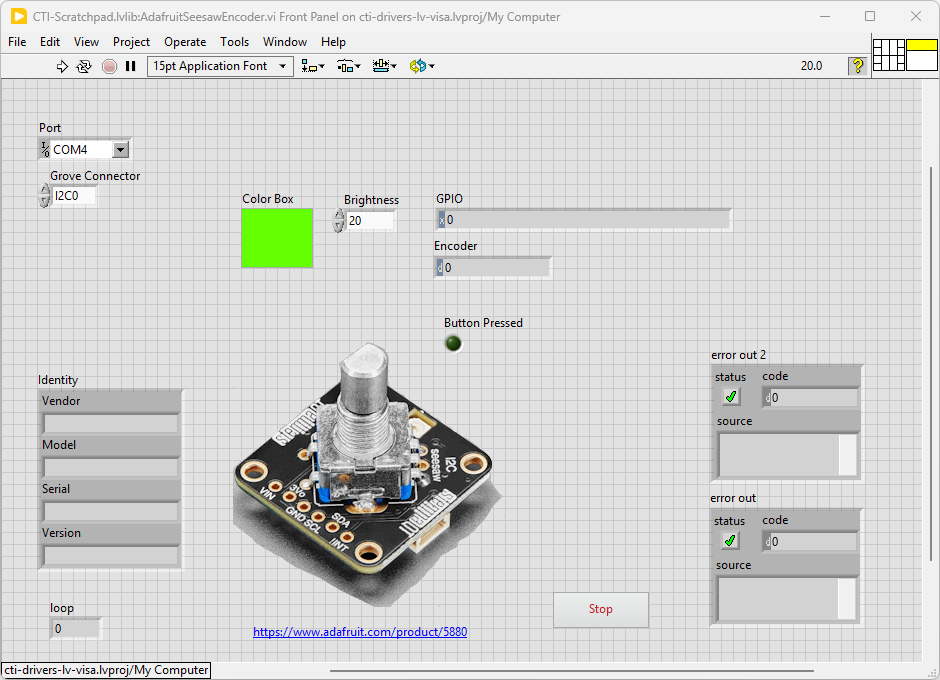
Task: Click the green Color Box swatch
Action: pos(277,238)
